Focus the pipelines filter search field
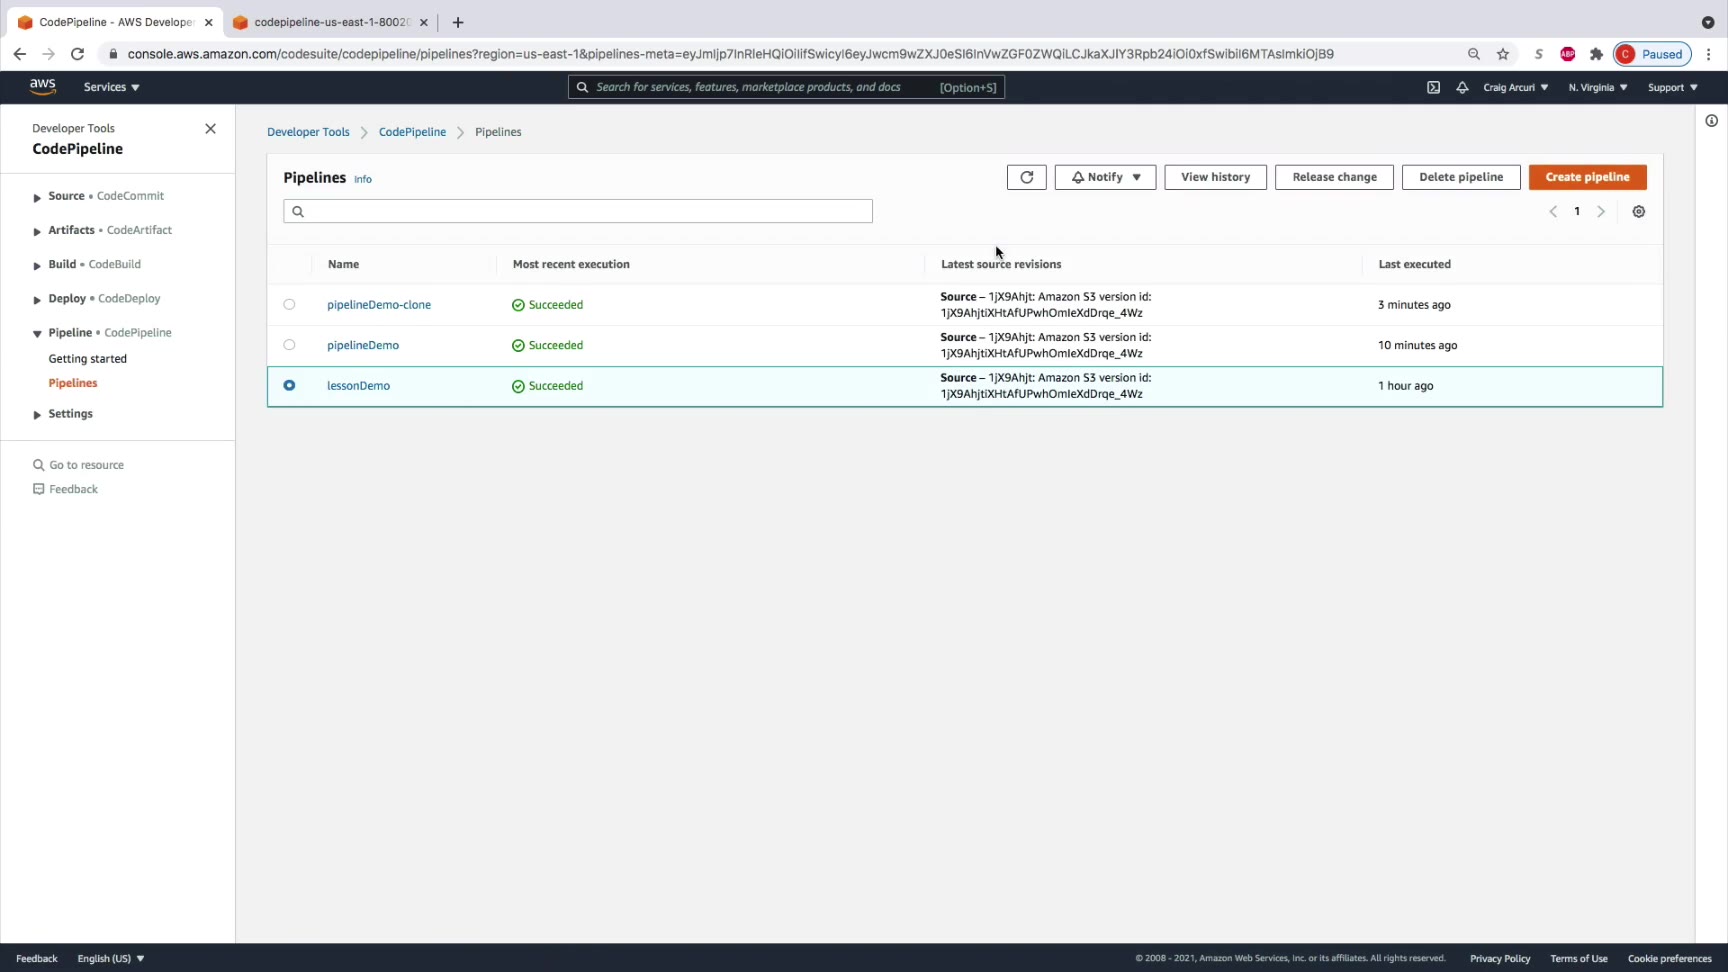 click(x=578, y=211)
